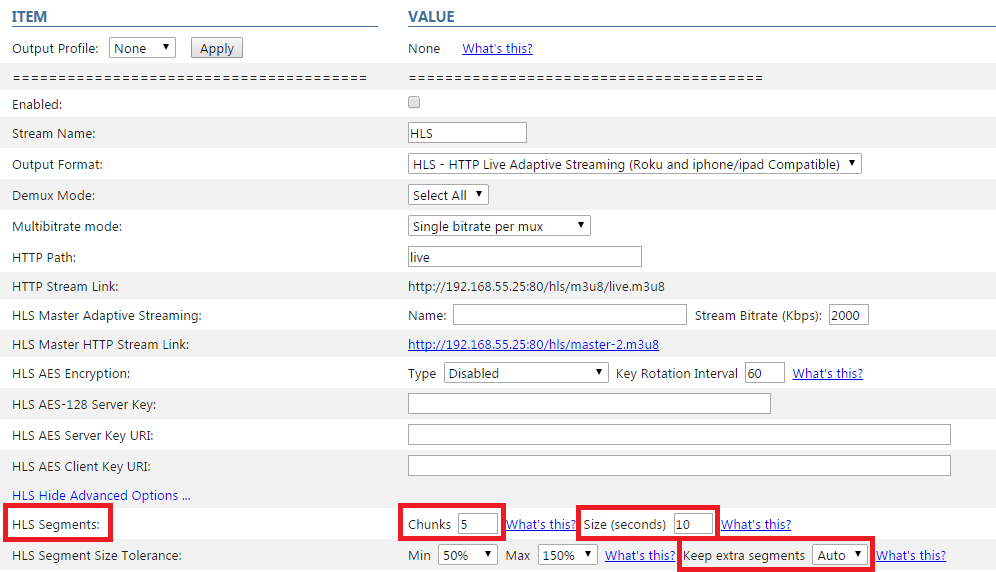Image resolution: width=996 pixels, height=572 pixels.
Task: Enable the stream checkbox
Action: 414,102
